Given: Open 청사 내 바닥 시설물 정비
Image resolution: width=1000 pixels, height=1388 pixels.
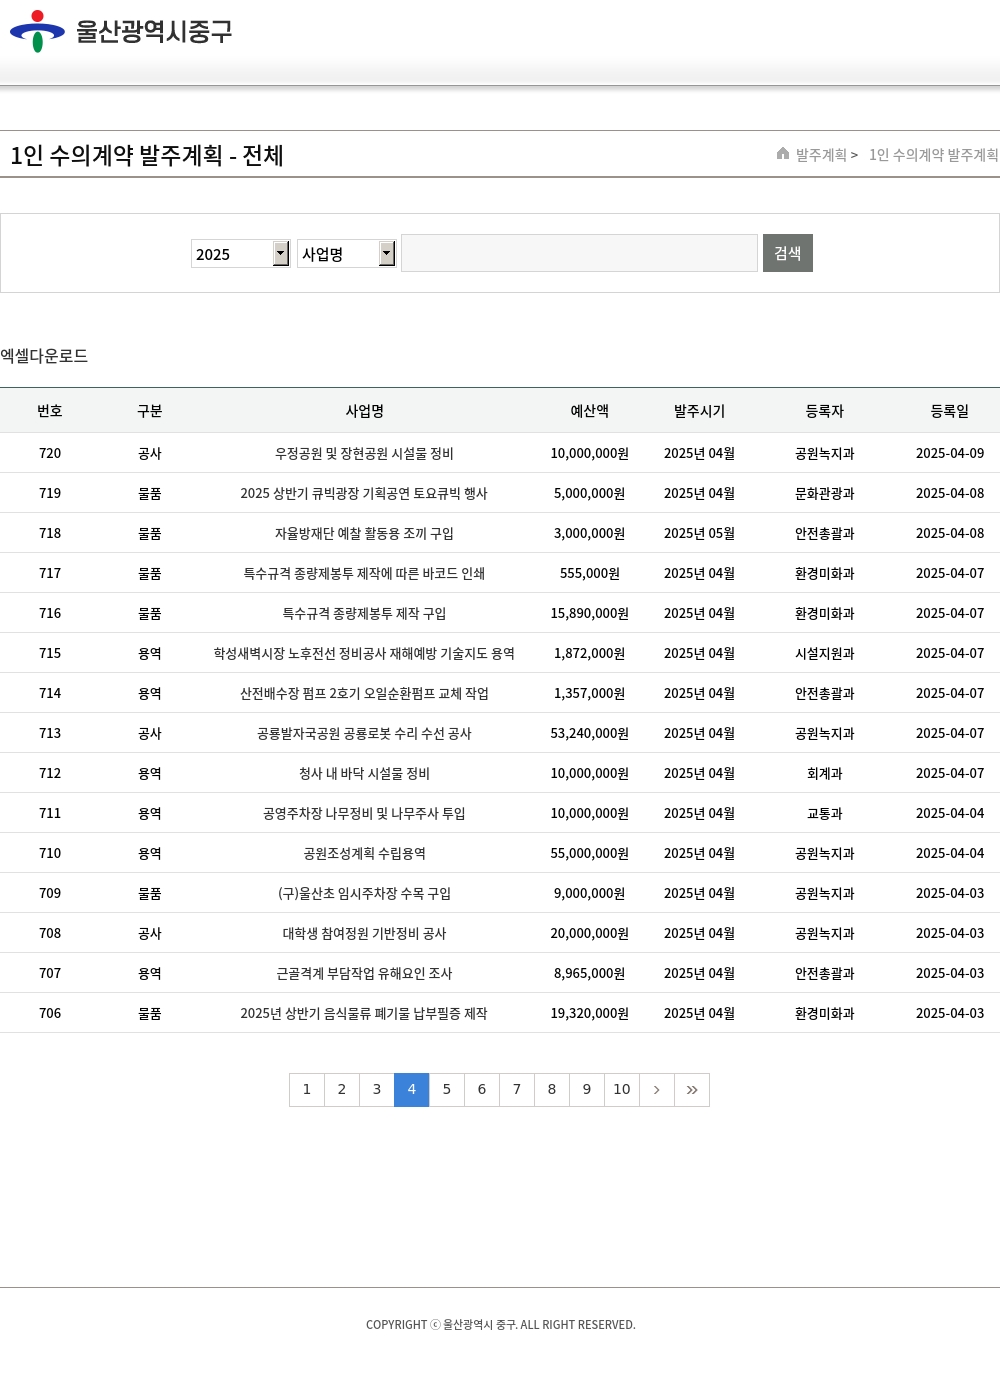Looking at the screenshot, I should [364, 773].
